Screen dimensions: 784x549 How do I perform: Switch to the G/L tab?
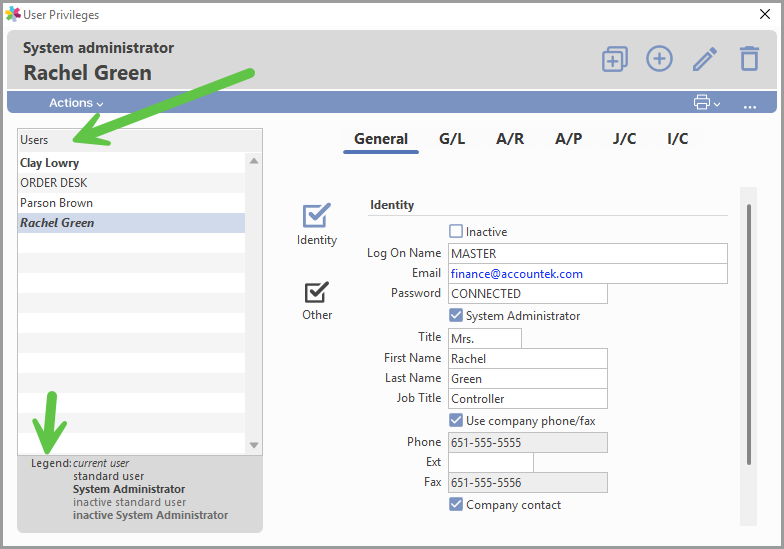452,139
